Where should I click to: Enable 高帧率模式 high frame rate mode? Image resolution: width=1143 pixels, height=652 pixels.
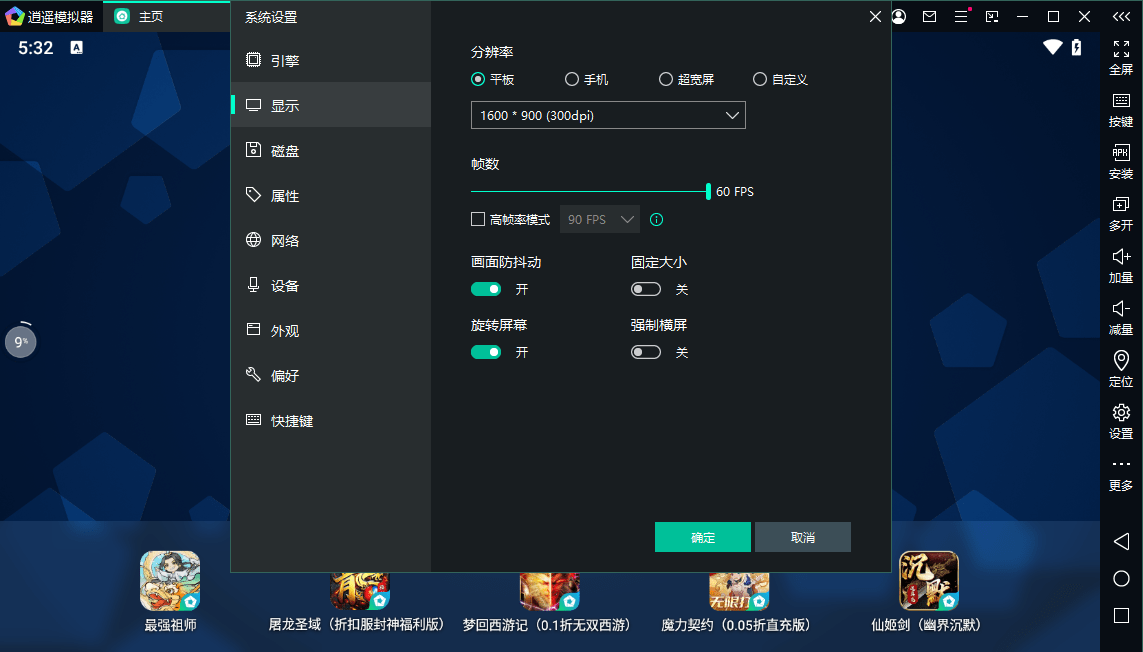478,219
